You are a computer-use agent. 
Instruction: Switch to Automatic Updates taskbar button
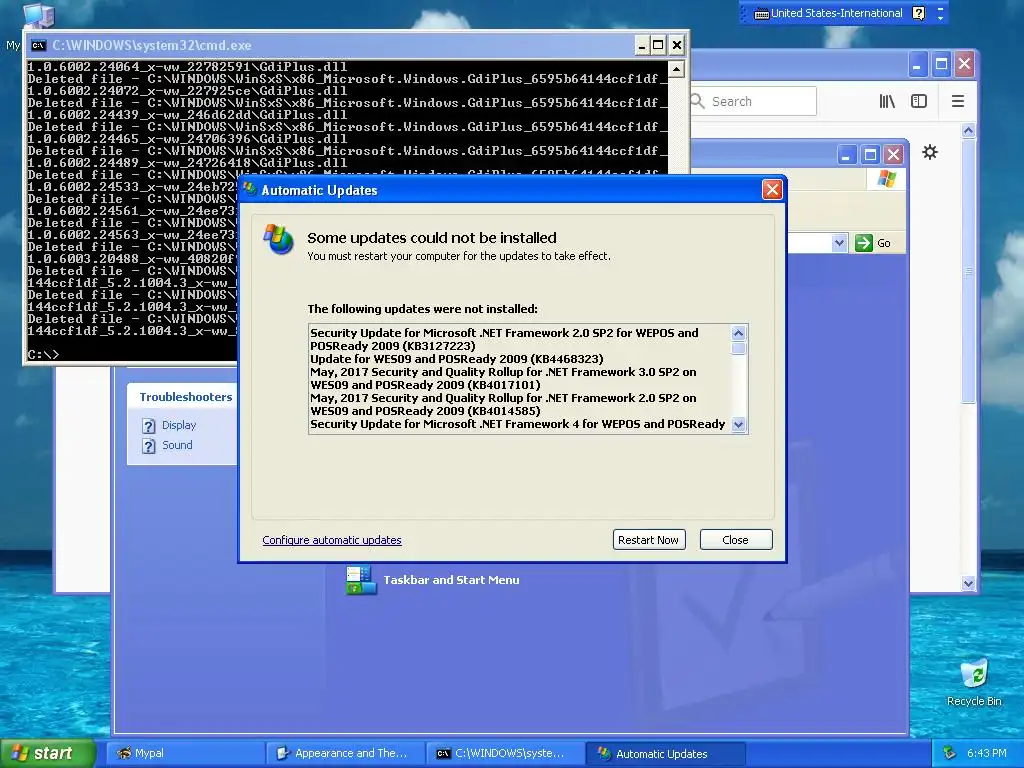665,753
